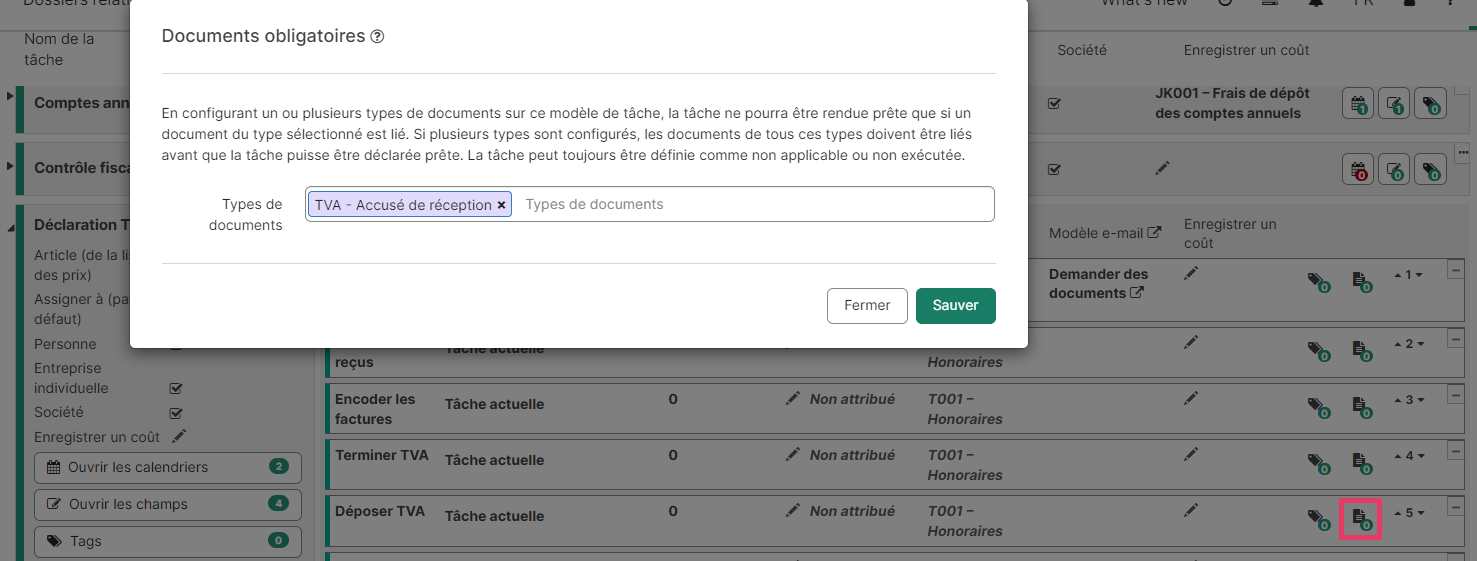Screen dimensions: 1477x561
Task: Open tags icon in the JK001 row
Action: point(1431,103)
